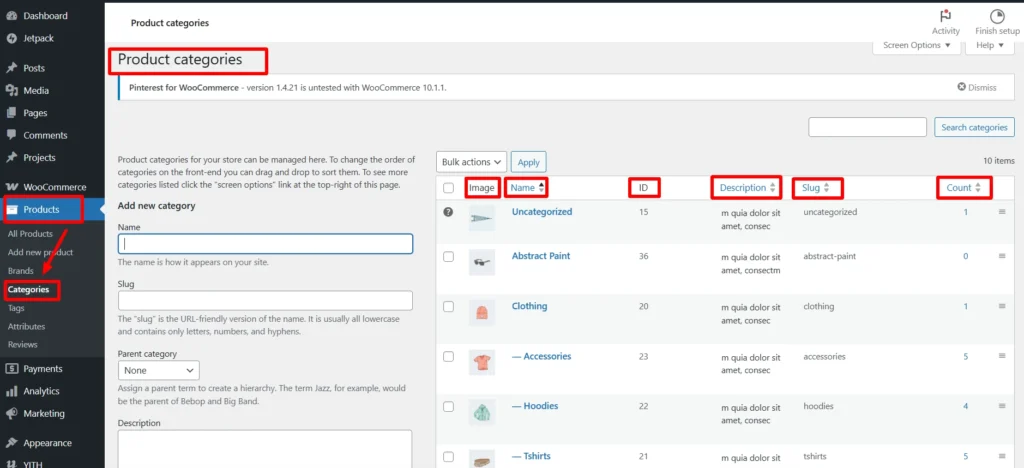Click the Jetpack icon in sidebar
This screenshot has height=468, width=1024.
click(x=11, y=38)
